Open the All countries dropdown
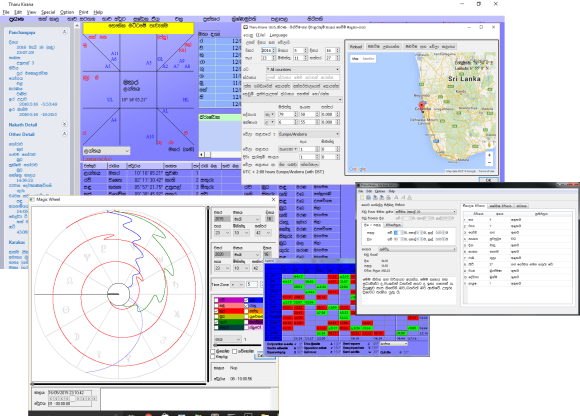This screenshot has height=416, width=580. coord(303,70)
